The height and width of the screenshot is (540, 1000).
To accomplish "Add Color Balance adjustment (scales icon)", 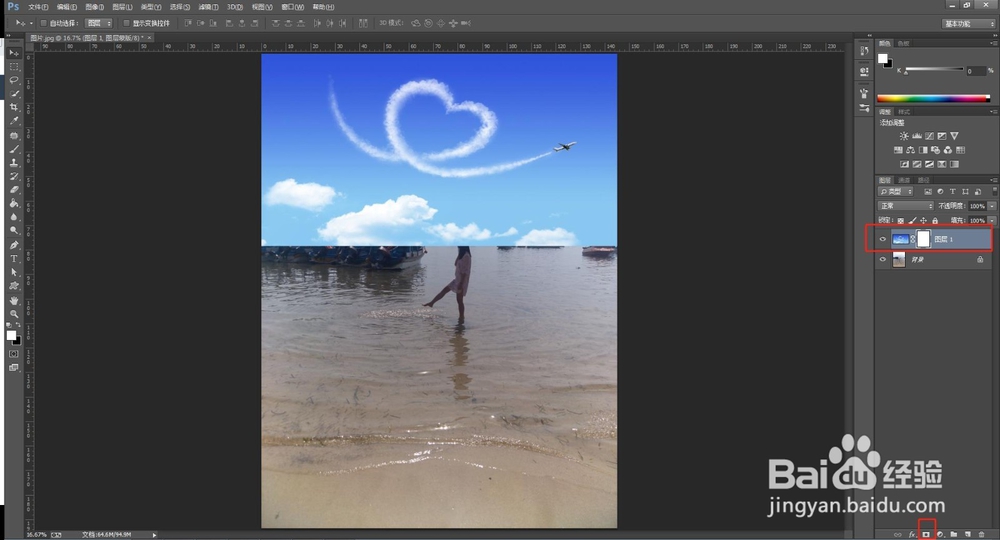I will click(910, 150).
